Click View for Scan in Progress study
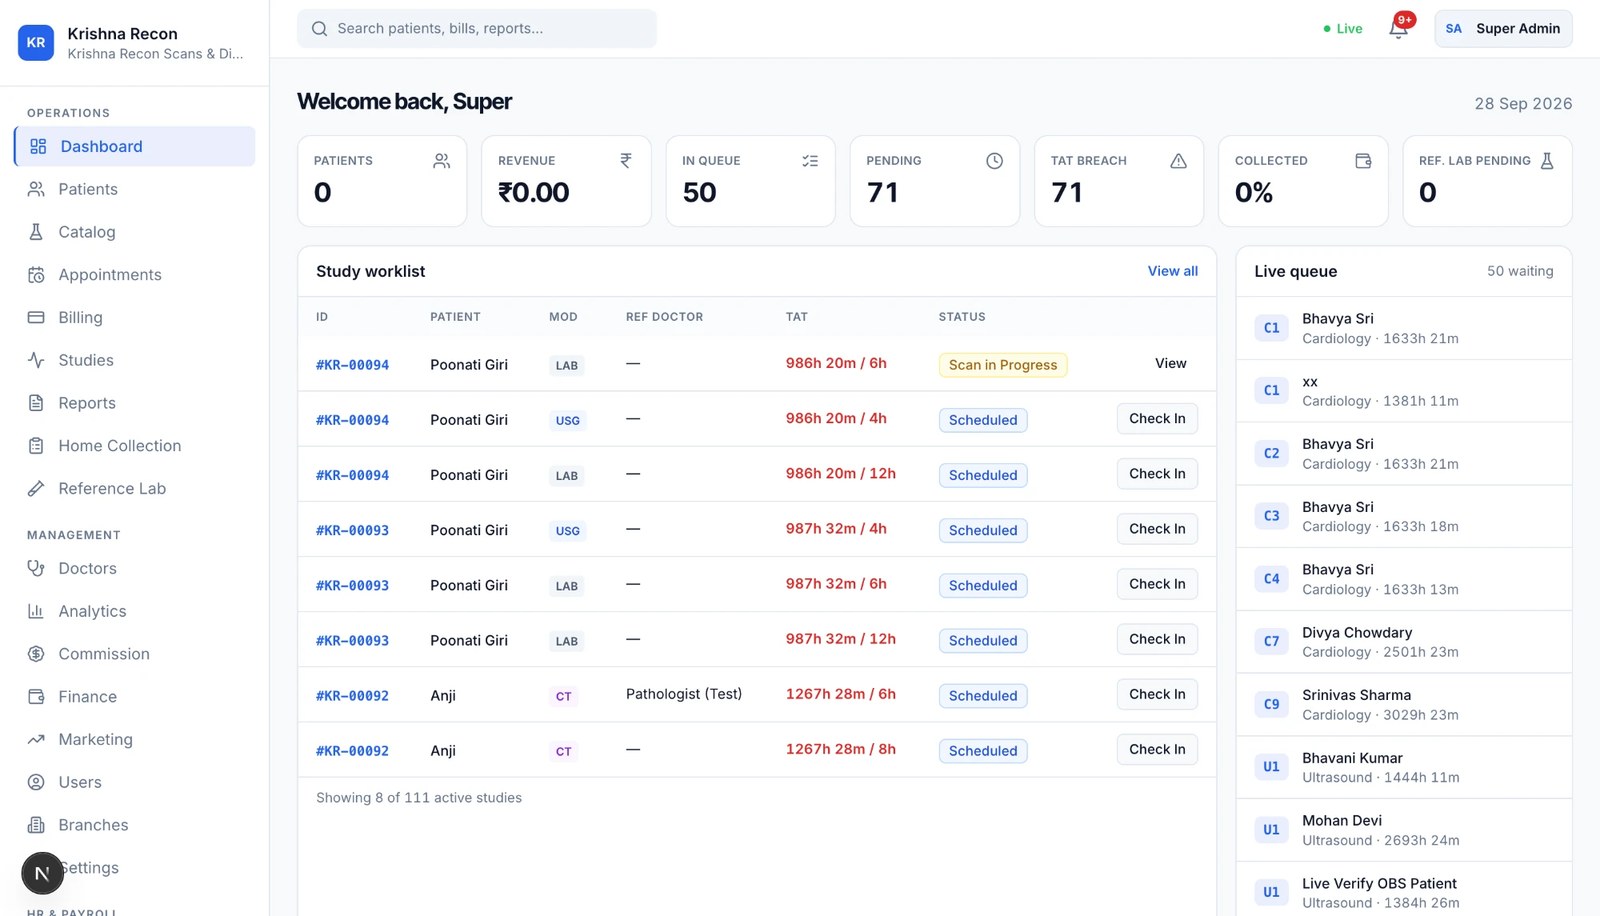1600x916 pixels. click(1170, 363)
